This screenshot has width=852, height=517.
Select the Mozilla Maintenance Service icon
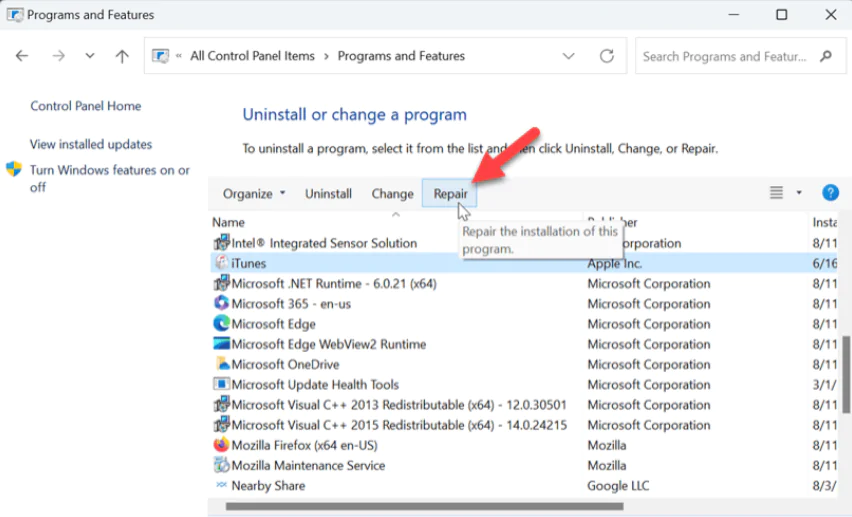click(x=221, y=465)
